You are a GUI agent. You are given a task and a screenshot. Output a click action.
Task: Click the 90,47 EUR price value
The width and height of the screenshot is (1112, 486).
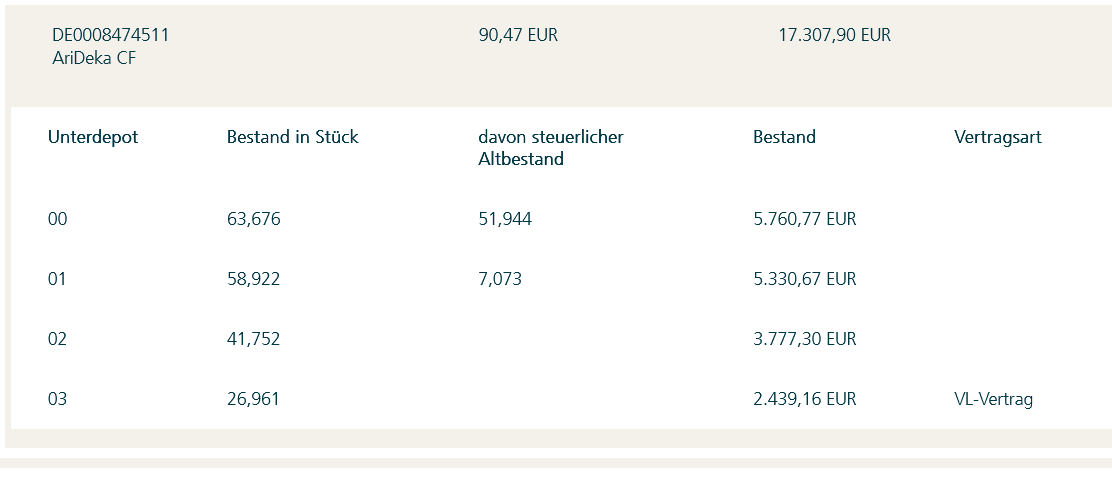(x=518, y=36)
